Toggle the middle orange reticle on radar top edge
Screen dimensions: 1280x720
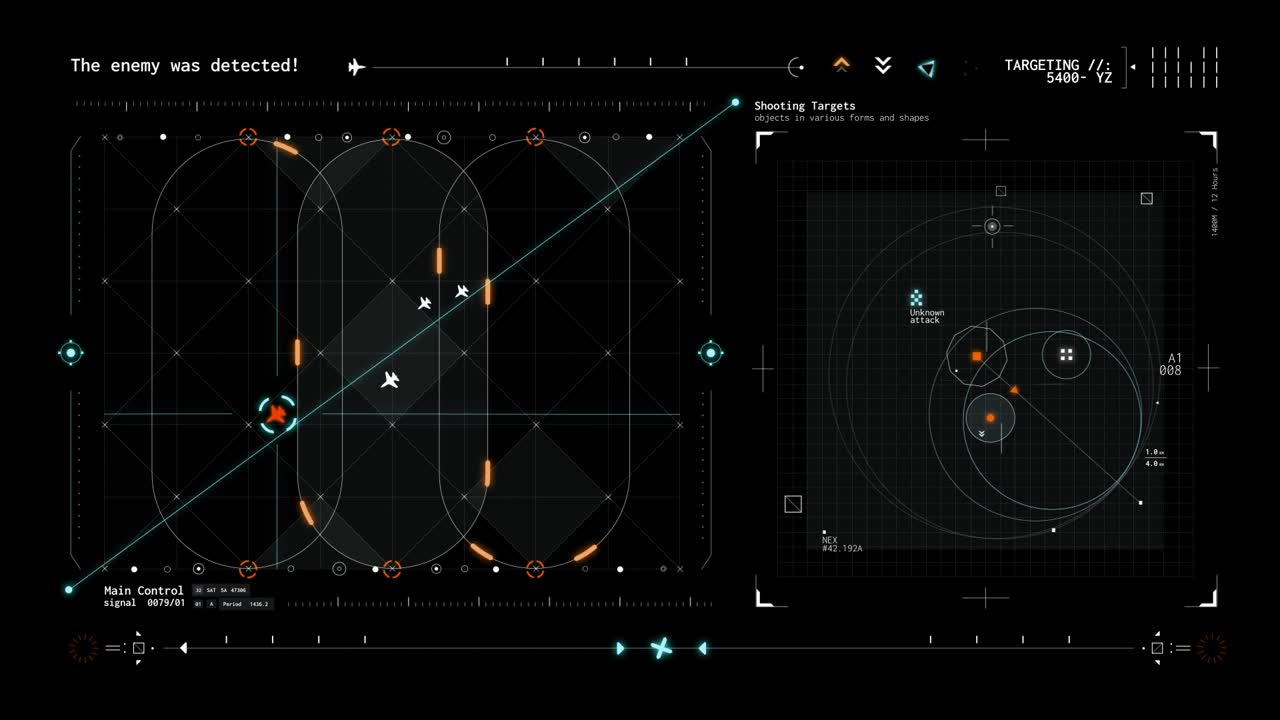391,137
